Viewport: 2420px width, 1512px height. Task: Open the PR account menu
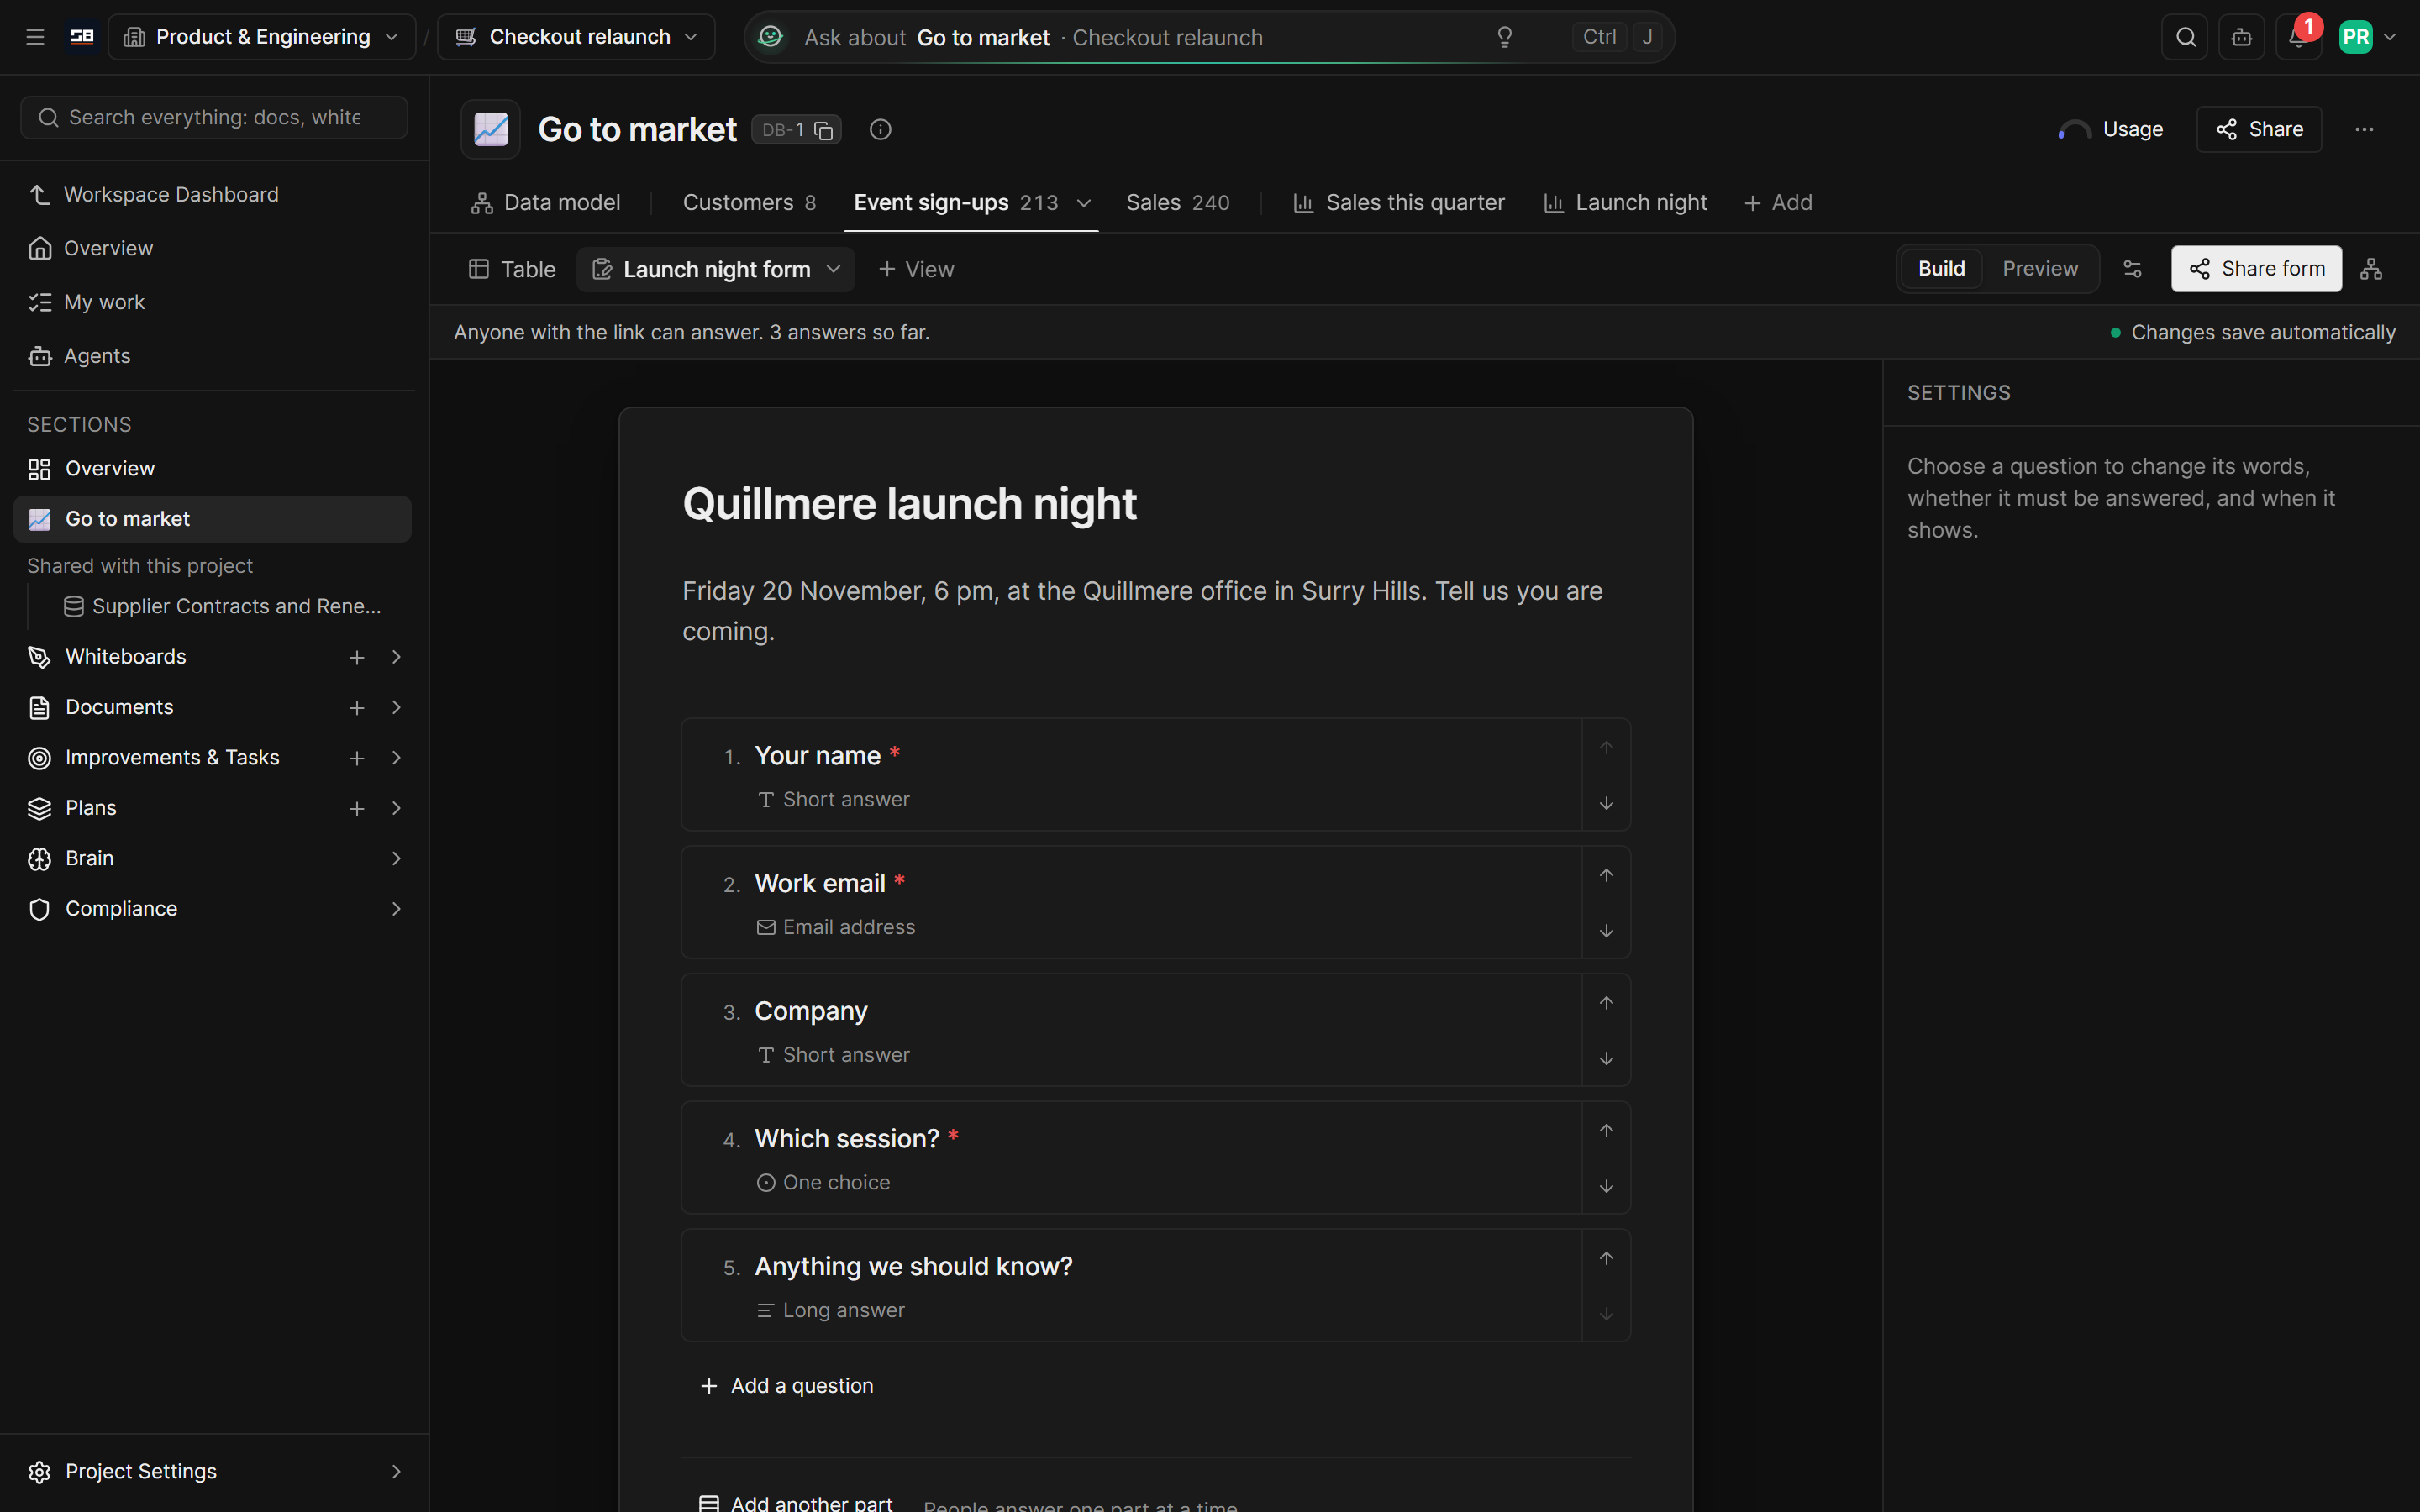[x=2367, y=37]
